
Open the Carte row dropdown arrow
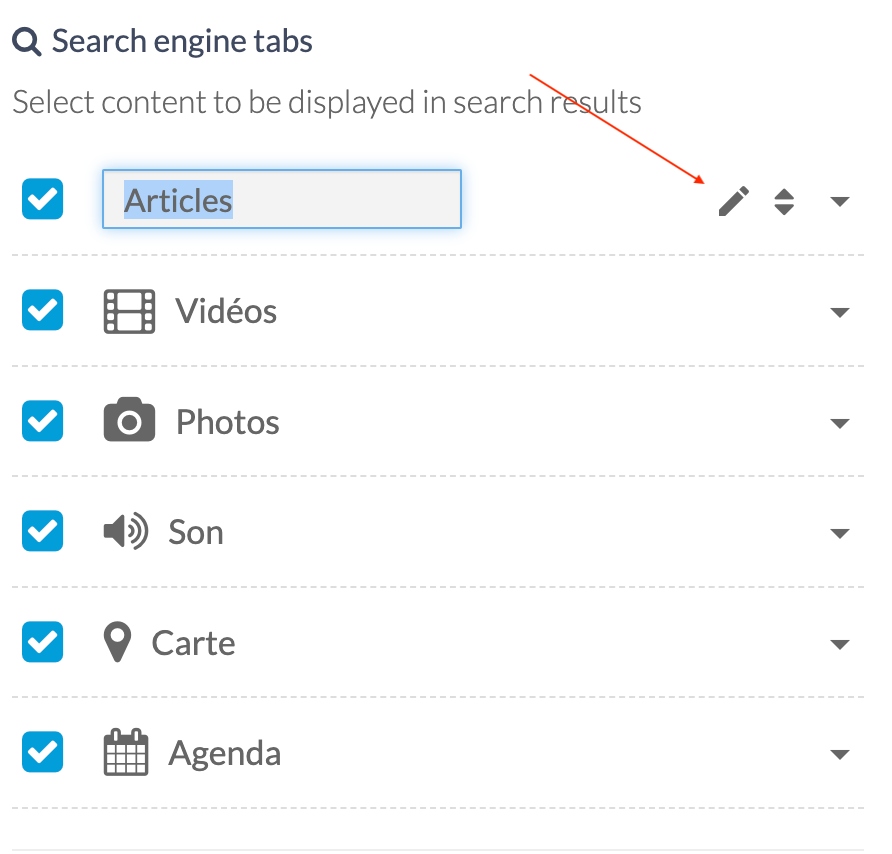840,645
